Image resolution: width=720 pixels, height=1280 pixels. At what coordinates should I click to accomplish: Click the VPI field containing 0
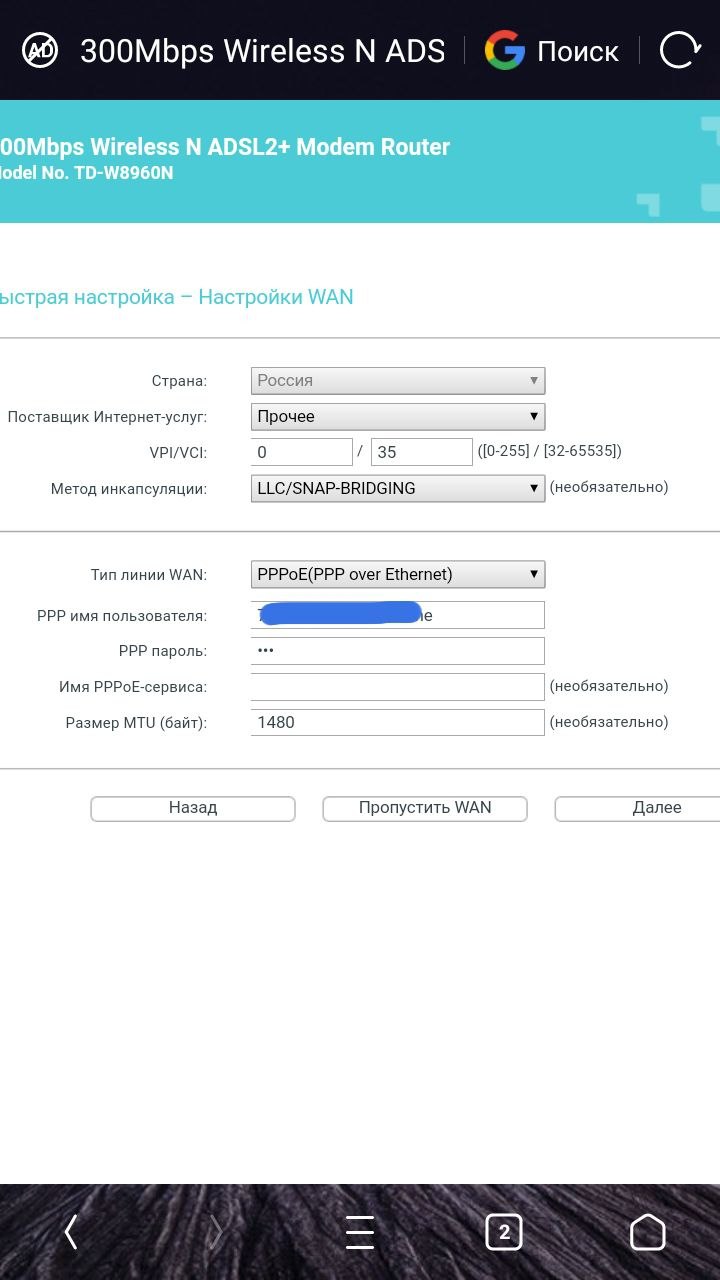pos(302,452)
